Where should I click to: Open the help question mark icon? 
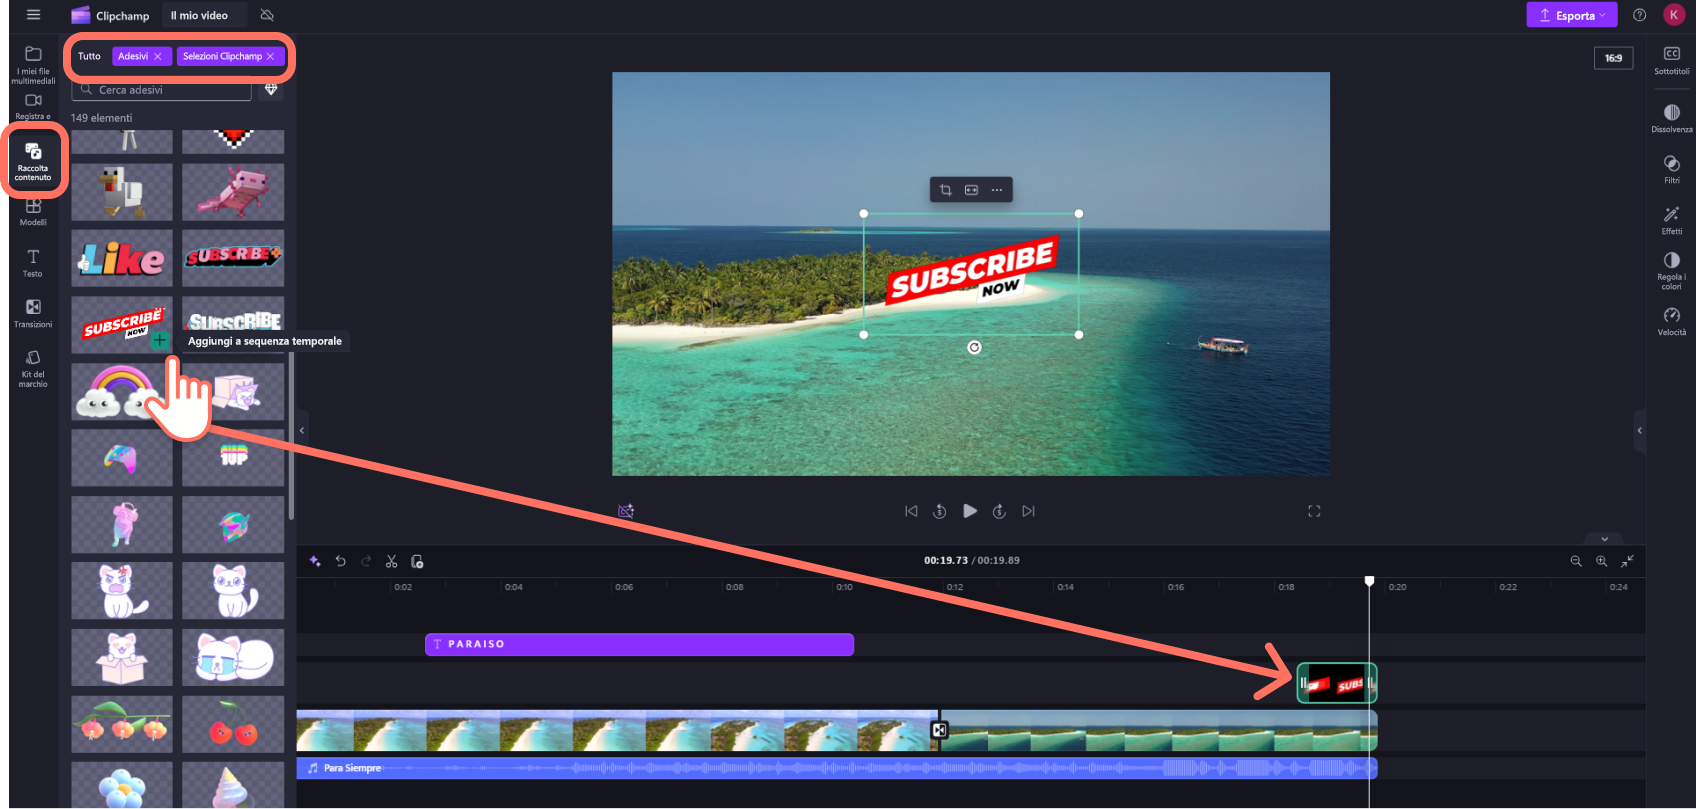[x=1639, y=15]
